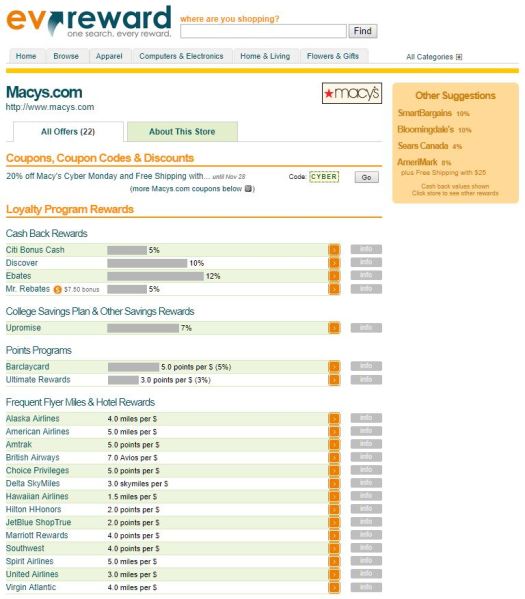
Task: Open Computers & Electronics tab
Action: 181,56
